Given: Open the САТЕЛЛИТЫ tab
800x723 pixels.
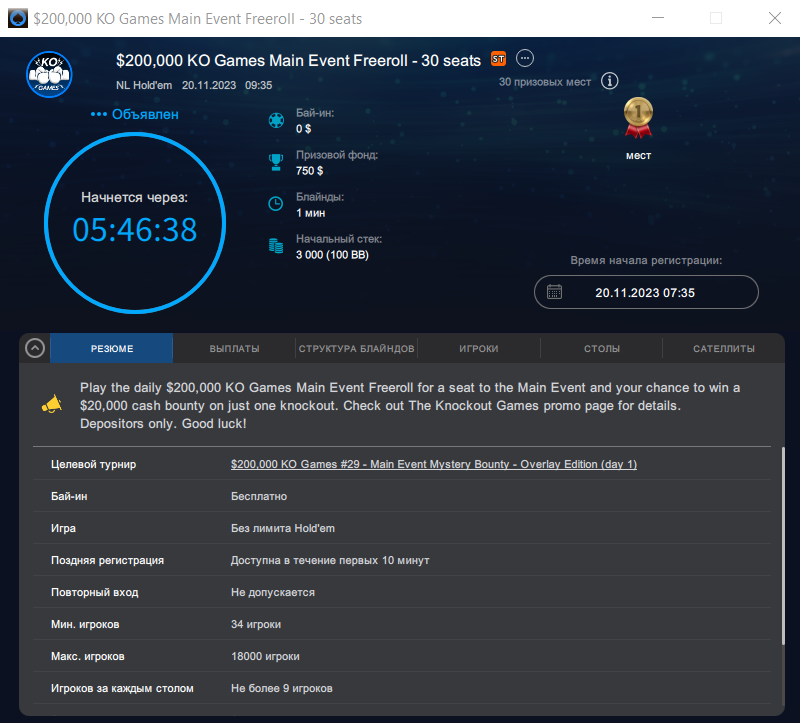Looking at the screenshot, I should (x=723, y=349).
